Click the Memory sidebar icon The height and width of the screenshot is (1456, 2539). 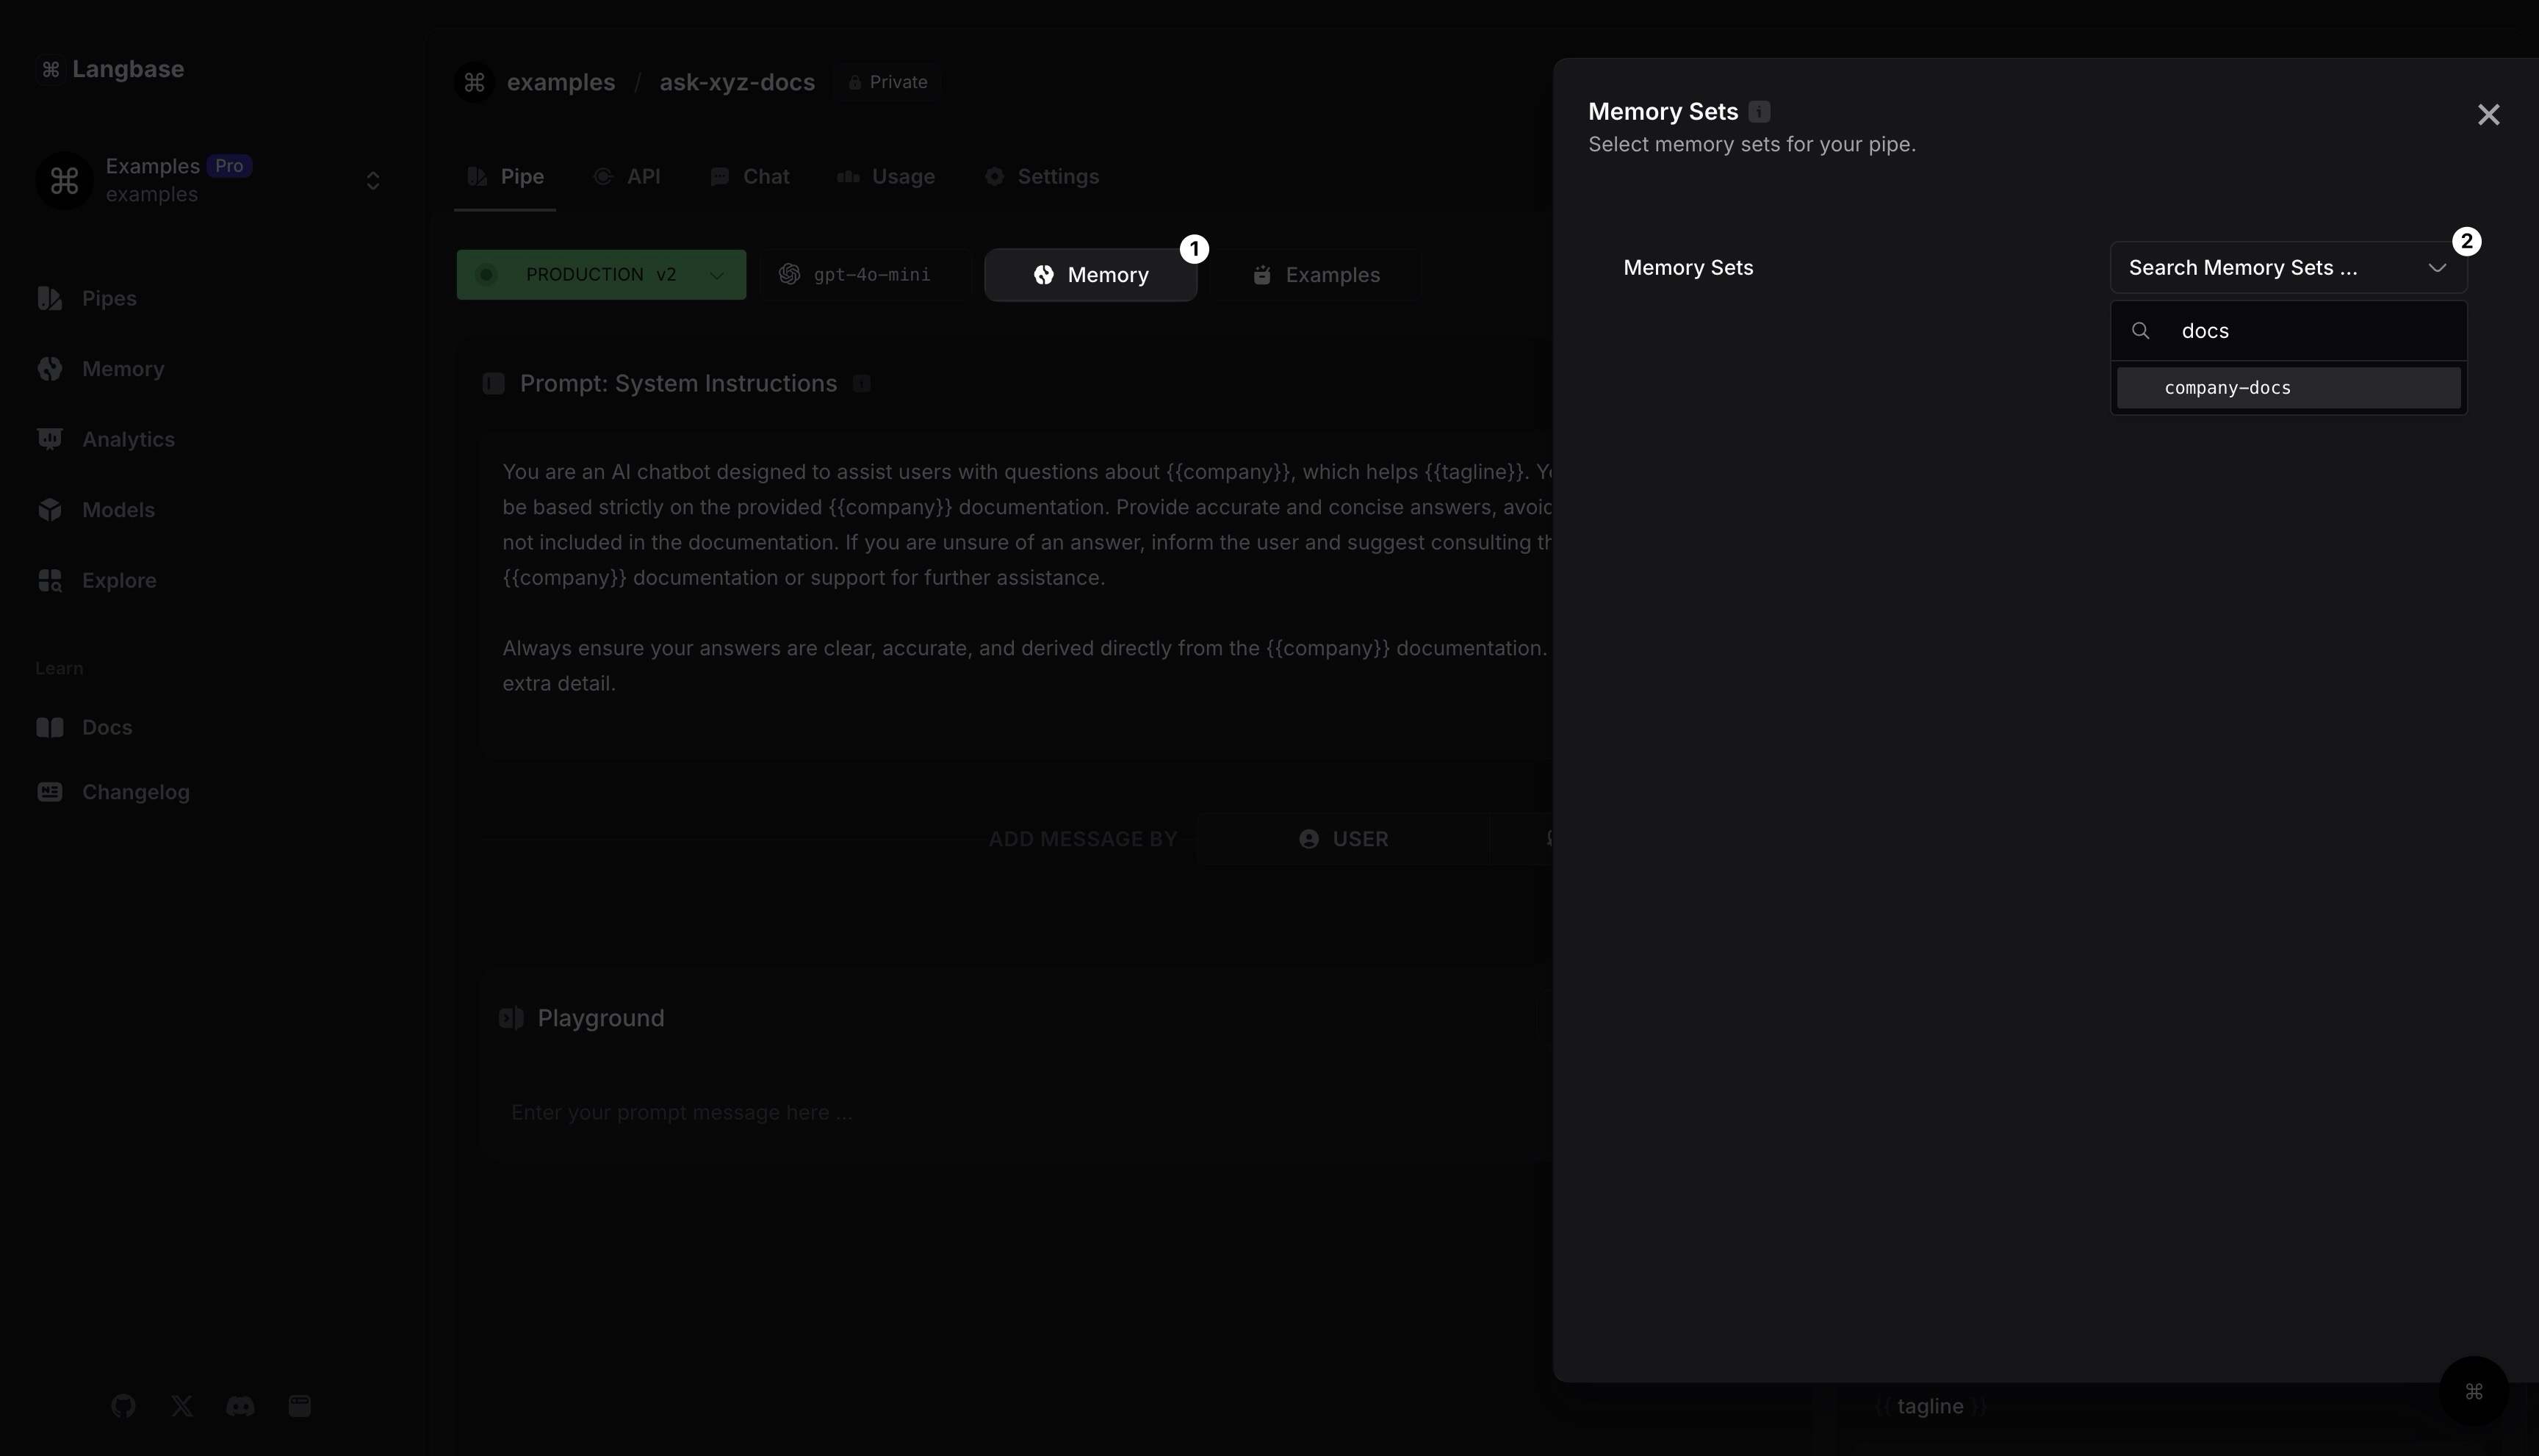click(51, 368)
